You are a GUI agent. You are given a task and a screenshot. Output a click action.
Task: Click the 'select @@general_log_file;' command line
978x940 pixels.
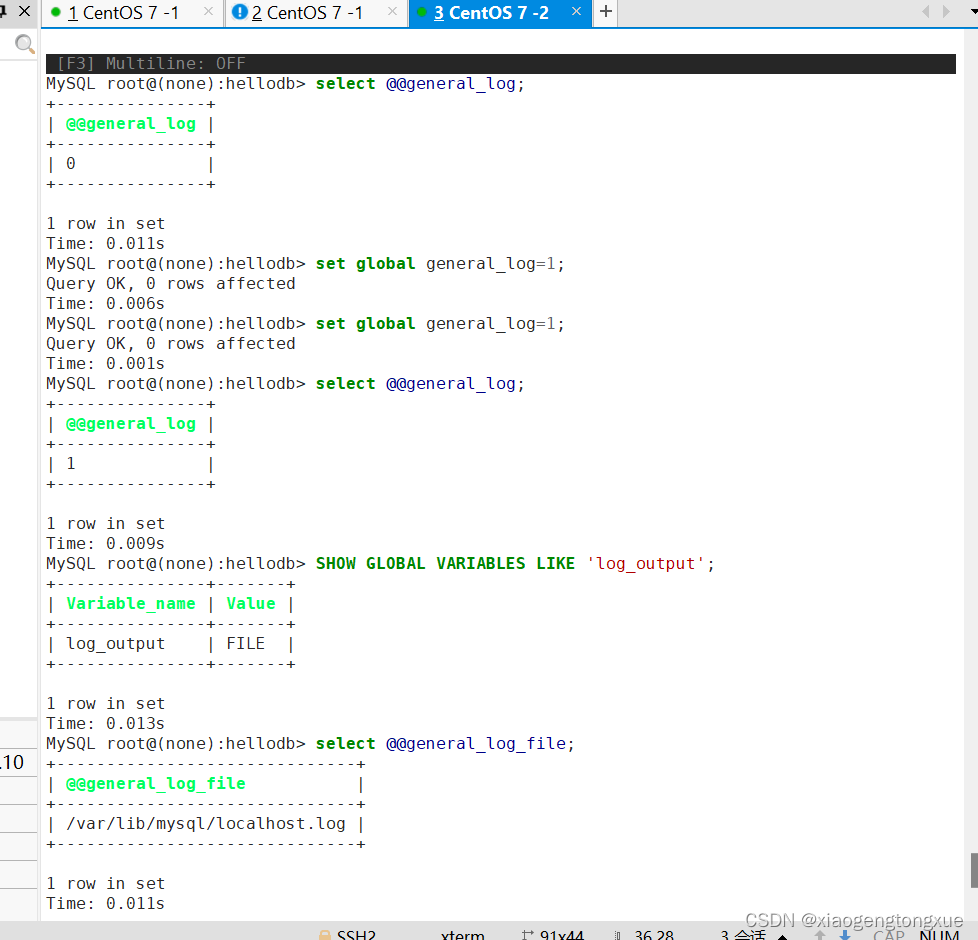311,744
